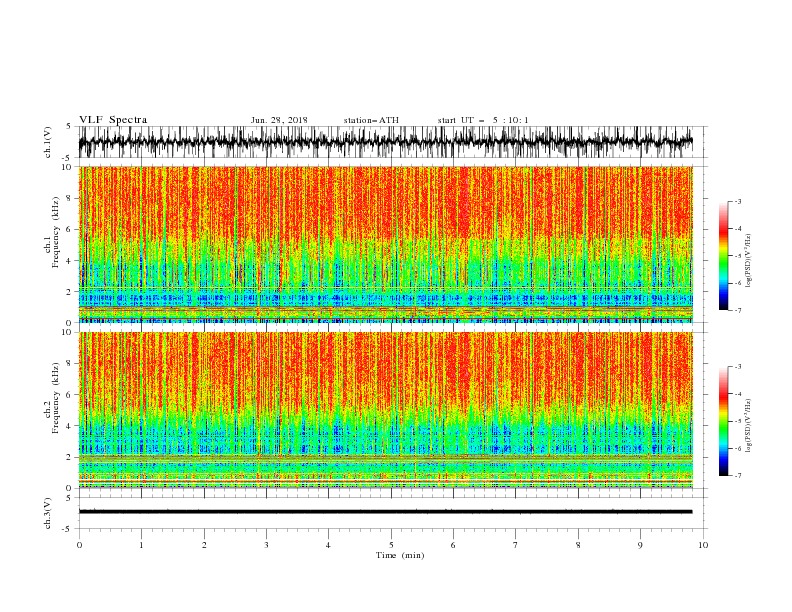The width and height of the screenshot is (792, 612).
Task: Click the ch.2 spectrogram color bar
Action: click(723, 421)
